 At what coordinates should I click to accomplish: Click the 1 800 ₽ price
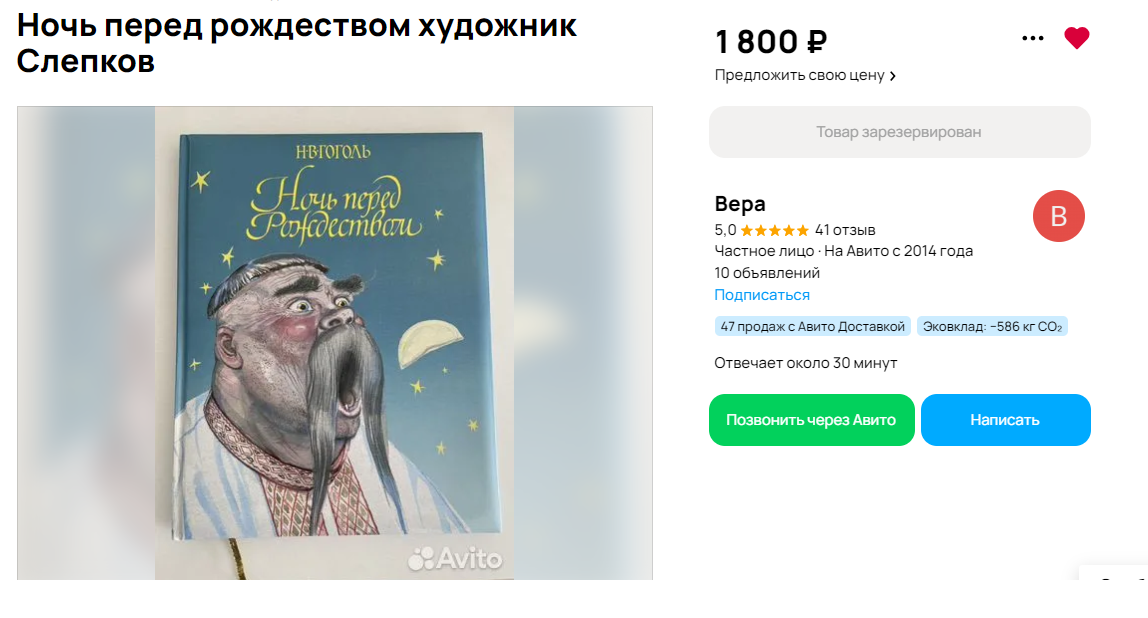tap(771, 42)
